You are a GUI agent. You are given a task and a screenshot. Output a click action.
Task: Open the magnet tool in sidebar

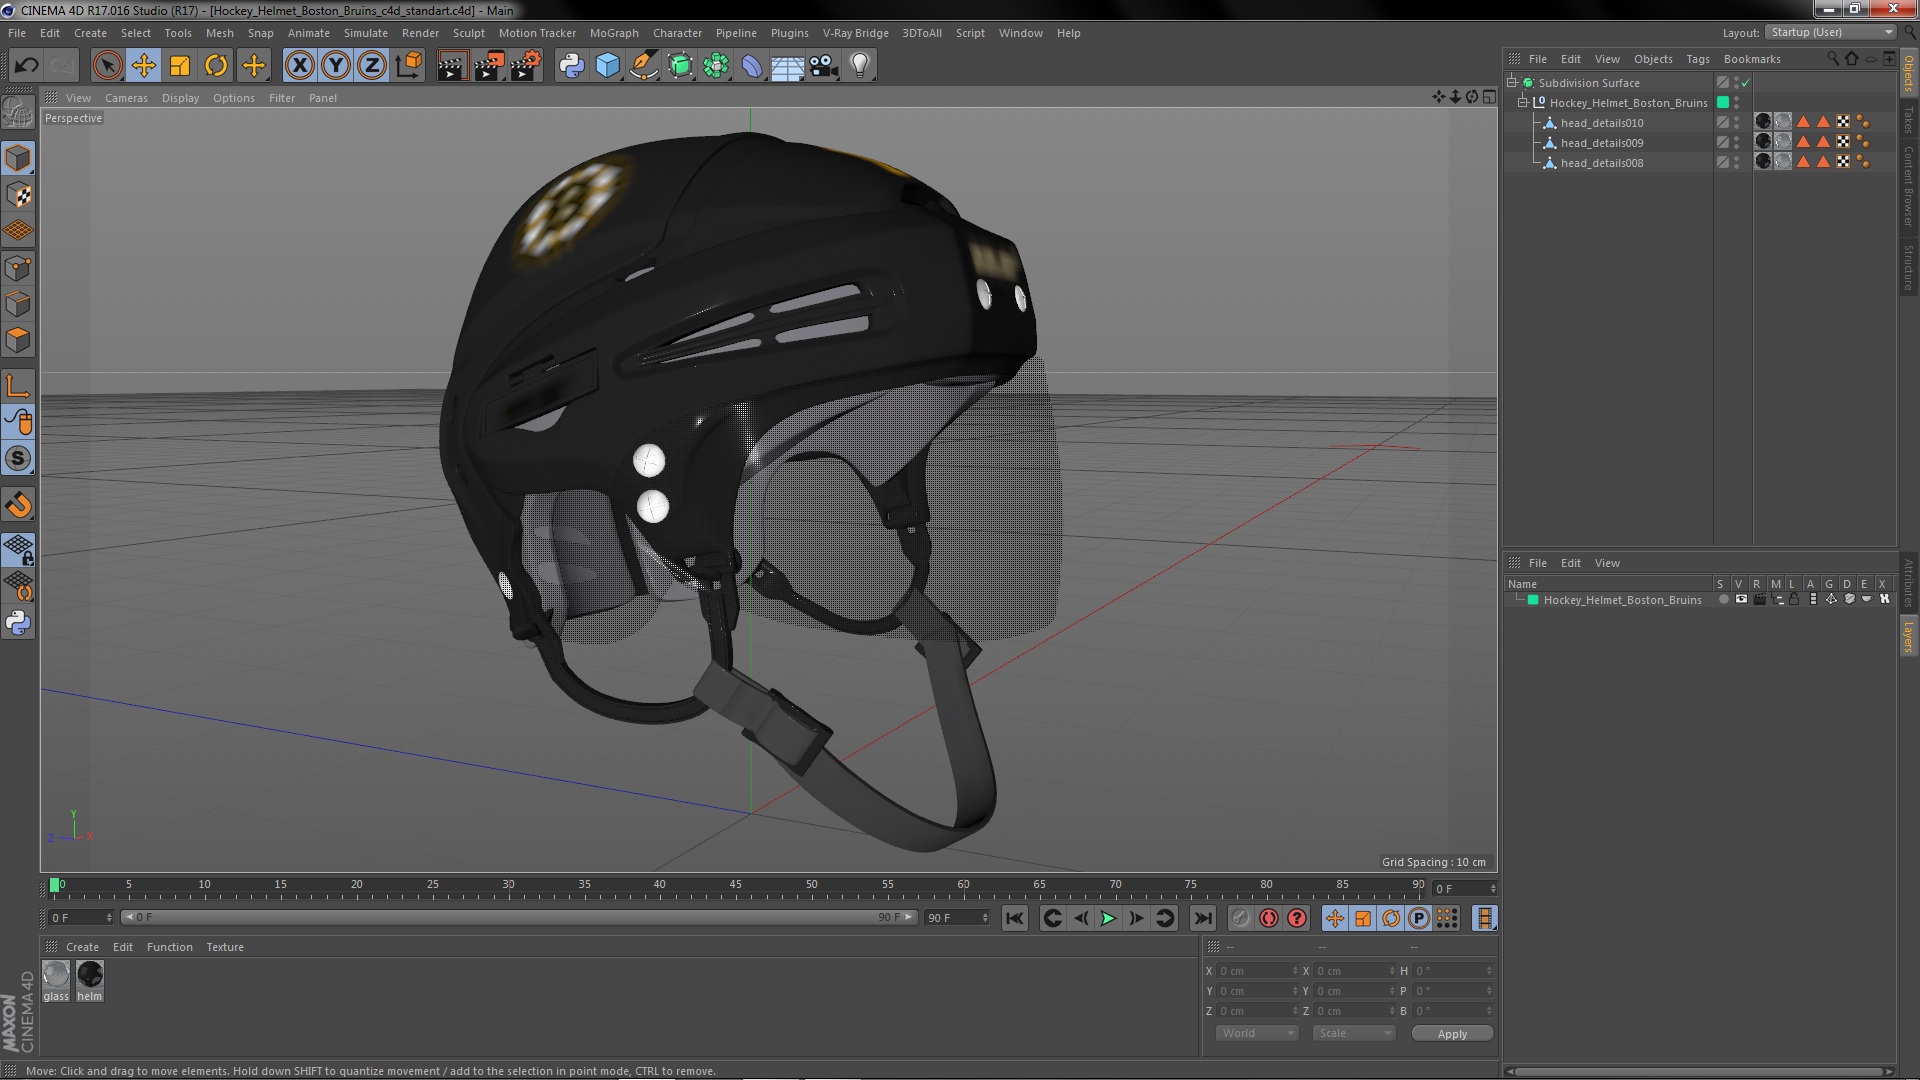[18, 505]
